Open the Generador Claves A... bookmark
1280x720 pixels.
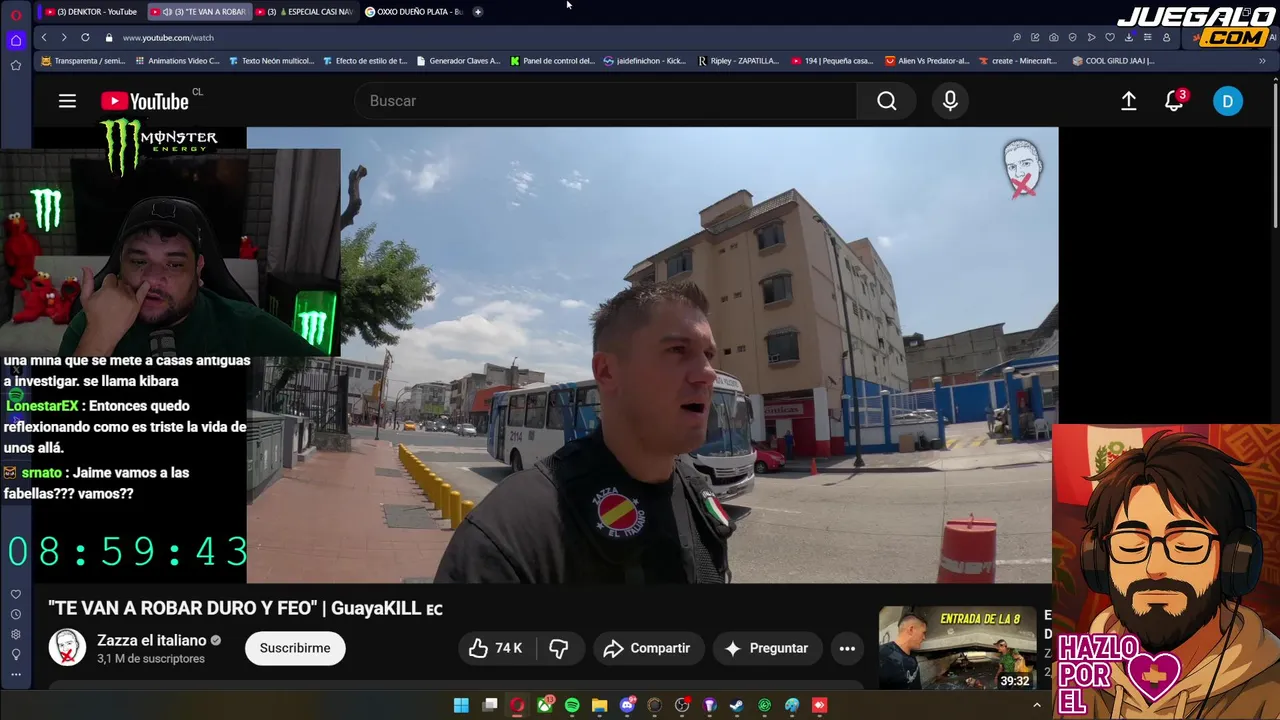(x=458, y=61)
